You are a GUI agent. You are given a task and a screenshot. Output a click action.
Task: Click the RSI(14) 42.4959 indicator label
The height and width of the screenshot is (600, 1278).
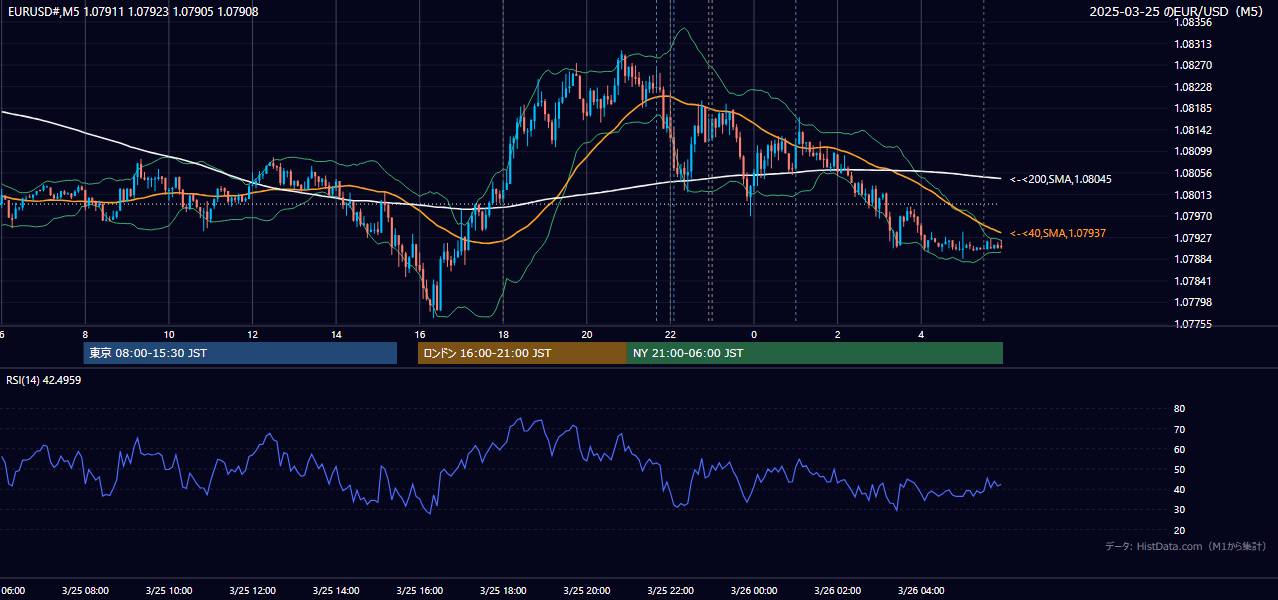point(44,380)
